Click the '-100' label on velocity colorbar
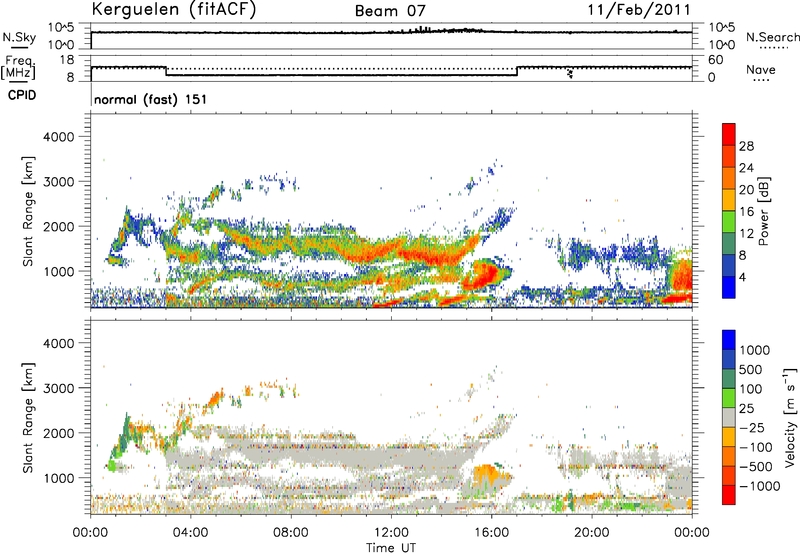 [x=756, y=447]
